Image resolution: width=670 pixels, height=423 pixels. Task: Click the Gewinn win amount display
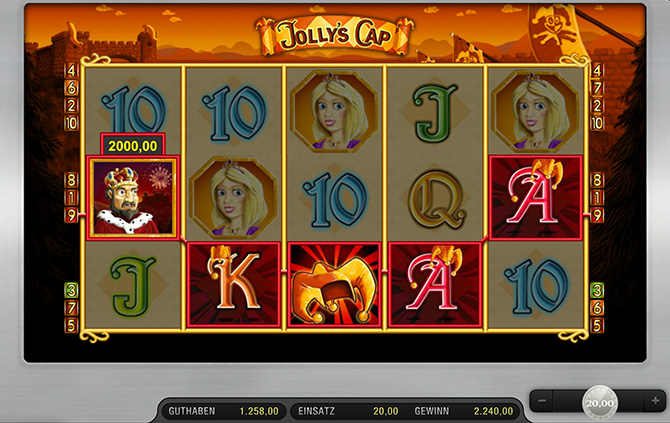coord(464,411)
